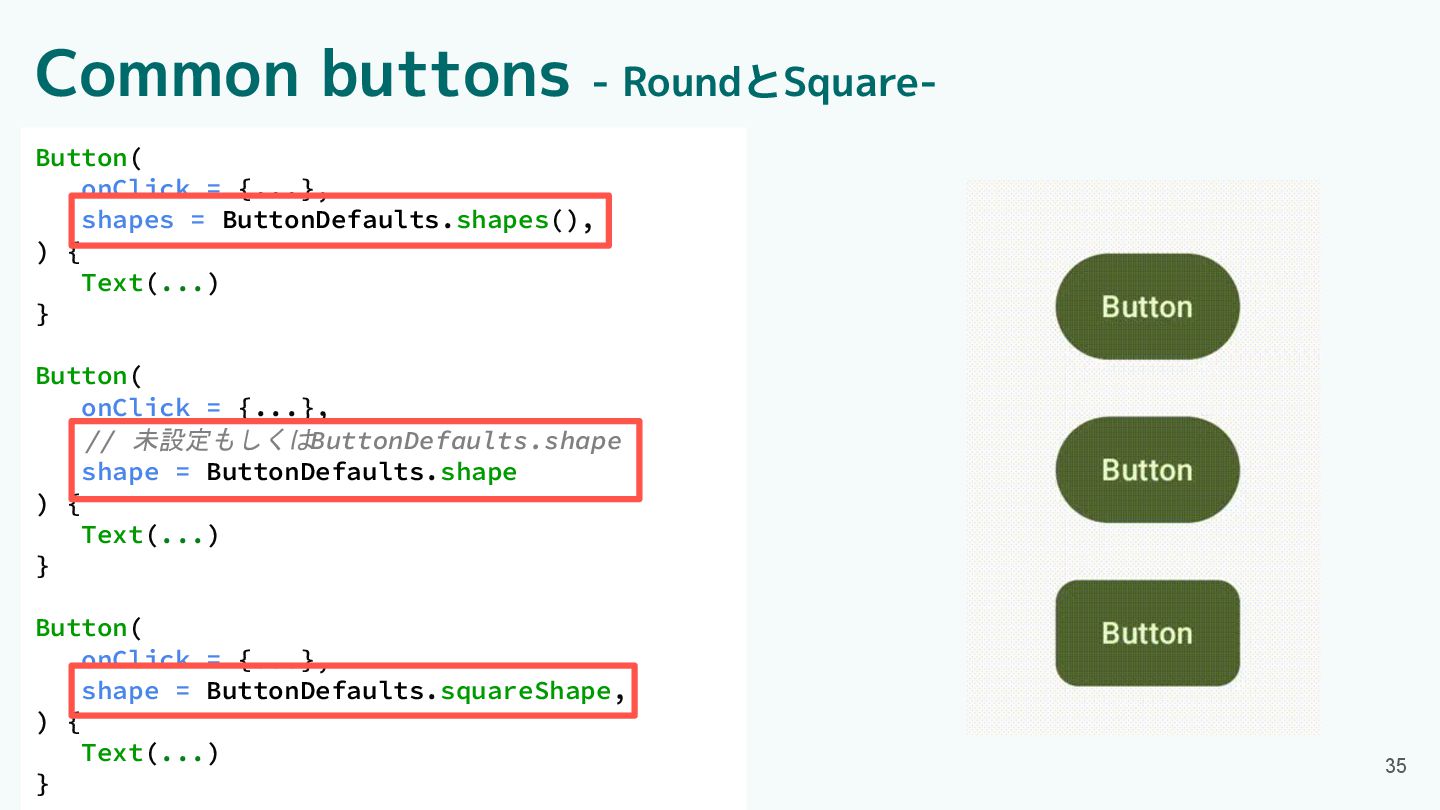Click the middle rounded Button in preview

pyautogui.click(x=1147, y=469)
